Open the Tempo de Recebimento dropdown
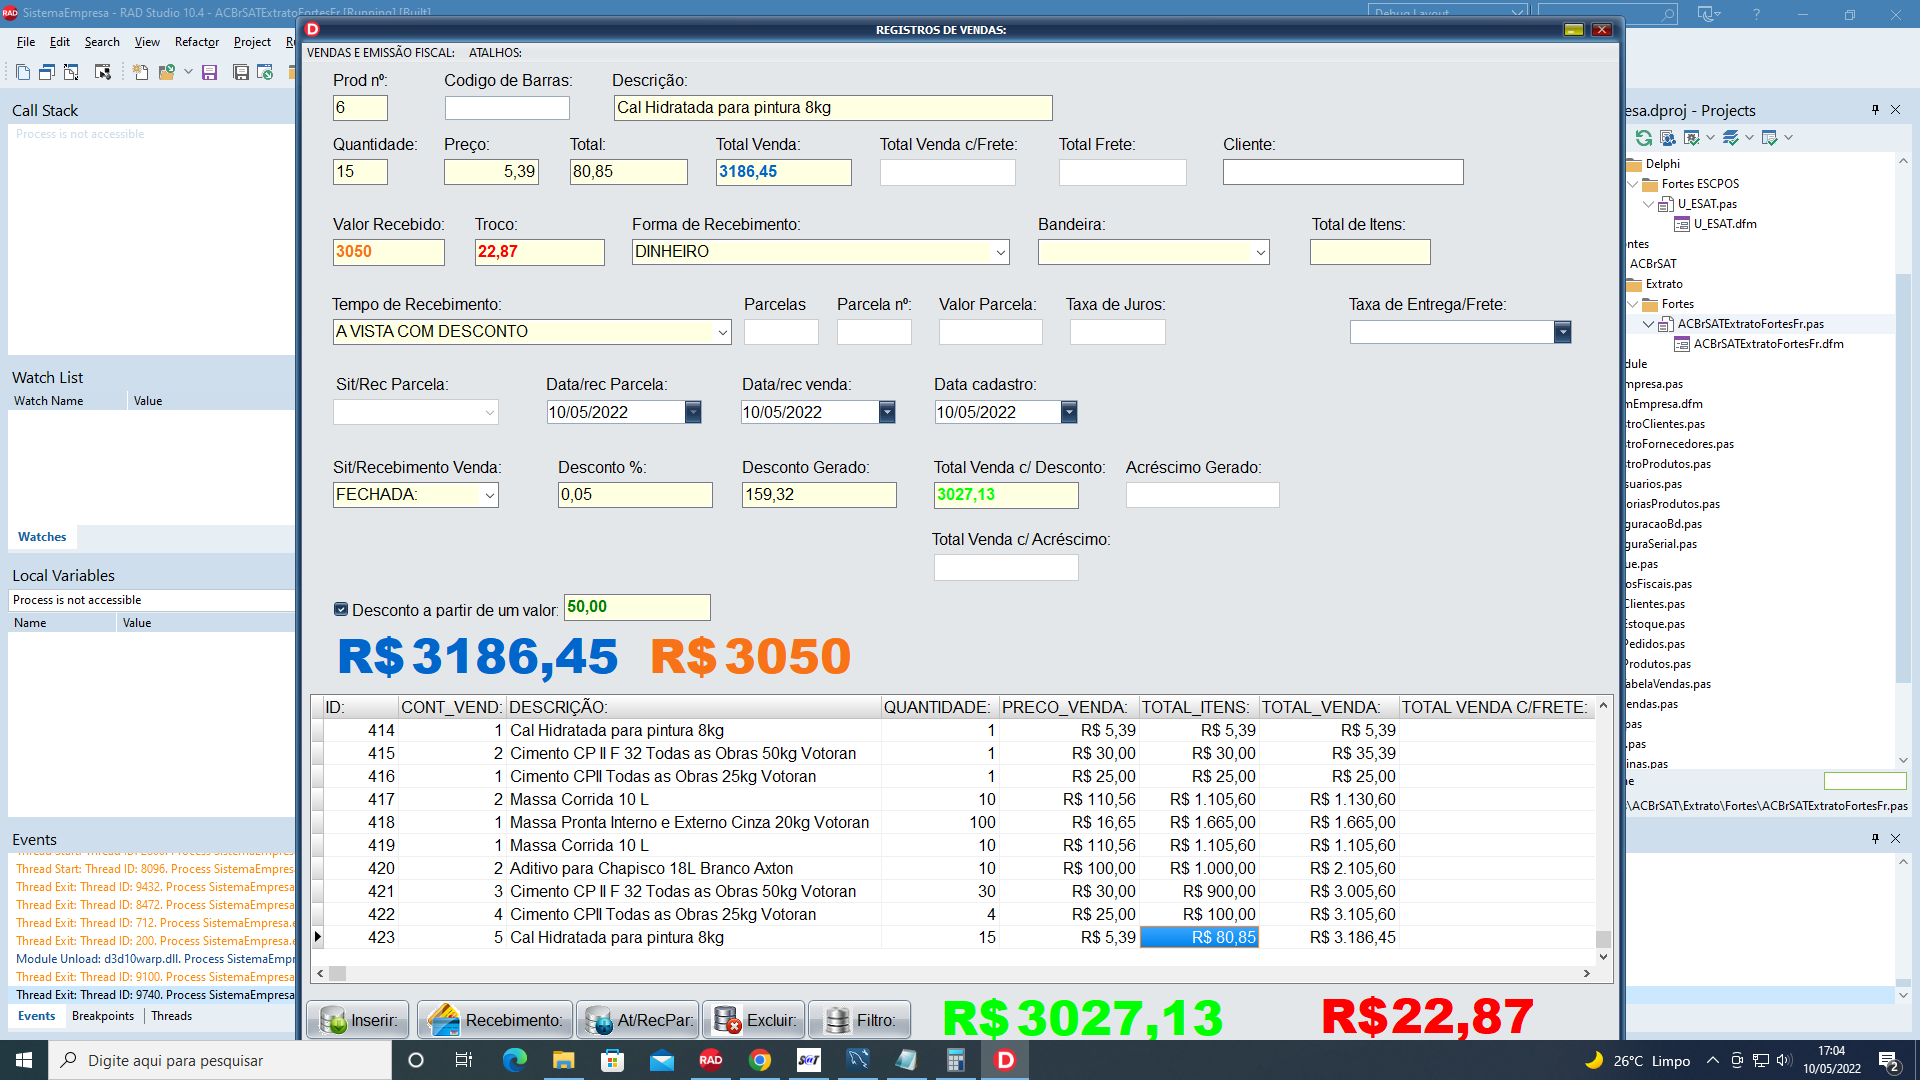The image size is (1920, 1080). tap(722, 332)
